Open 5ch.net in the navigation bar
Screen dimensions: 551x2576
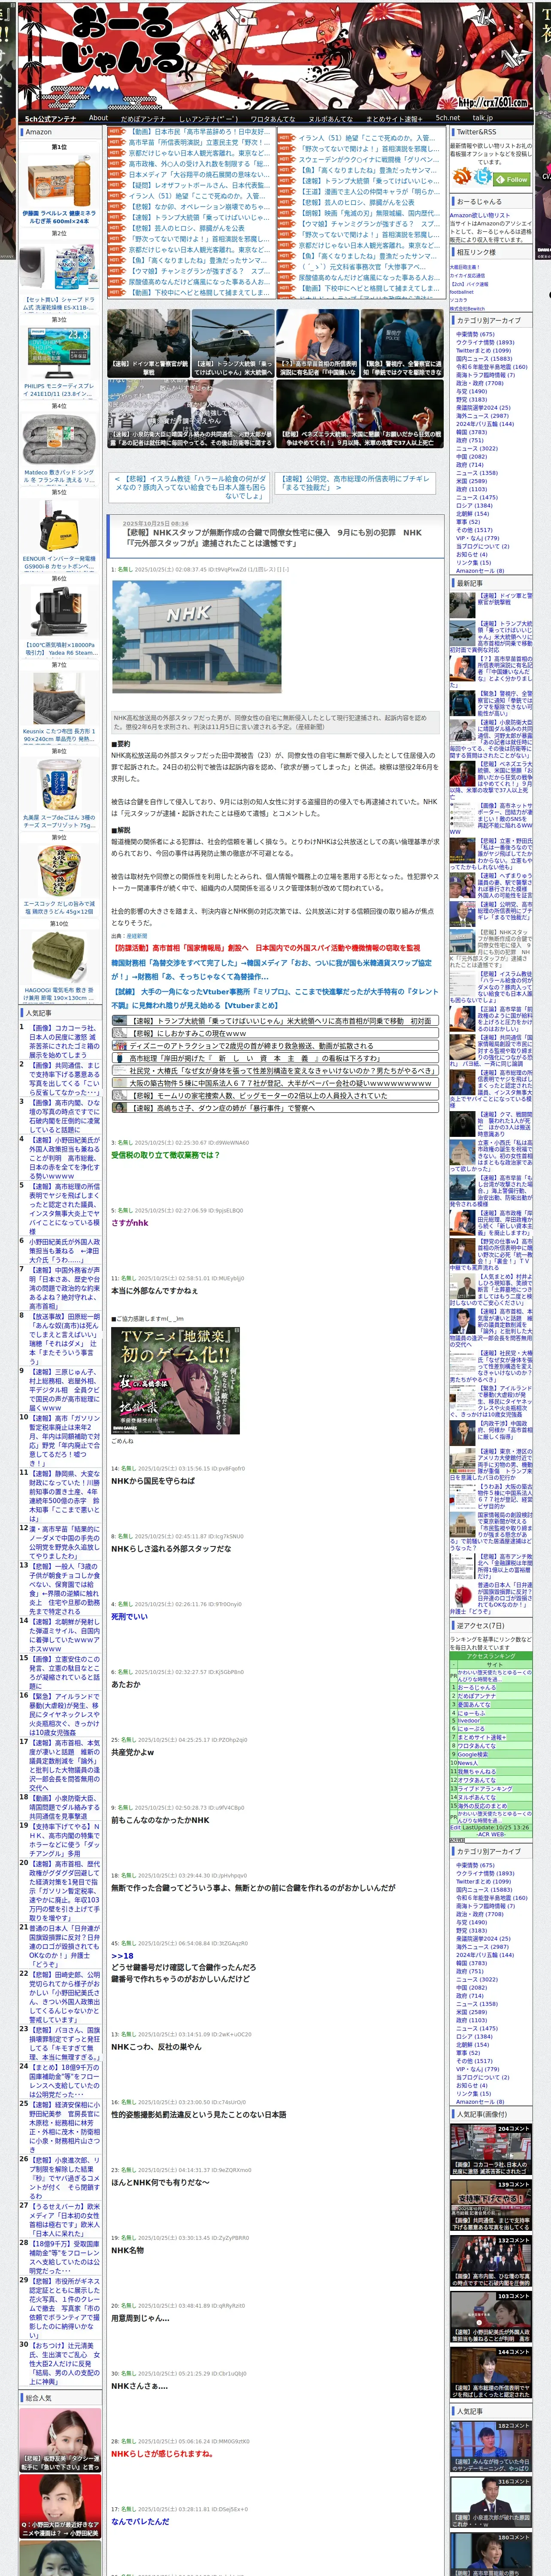coord(447,118)
